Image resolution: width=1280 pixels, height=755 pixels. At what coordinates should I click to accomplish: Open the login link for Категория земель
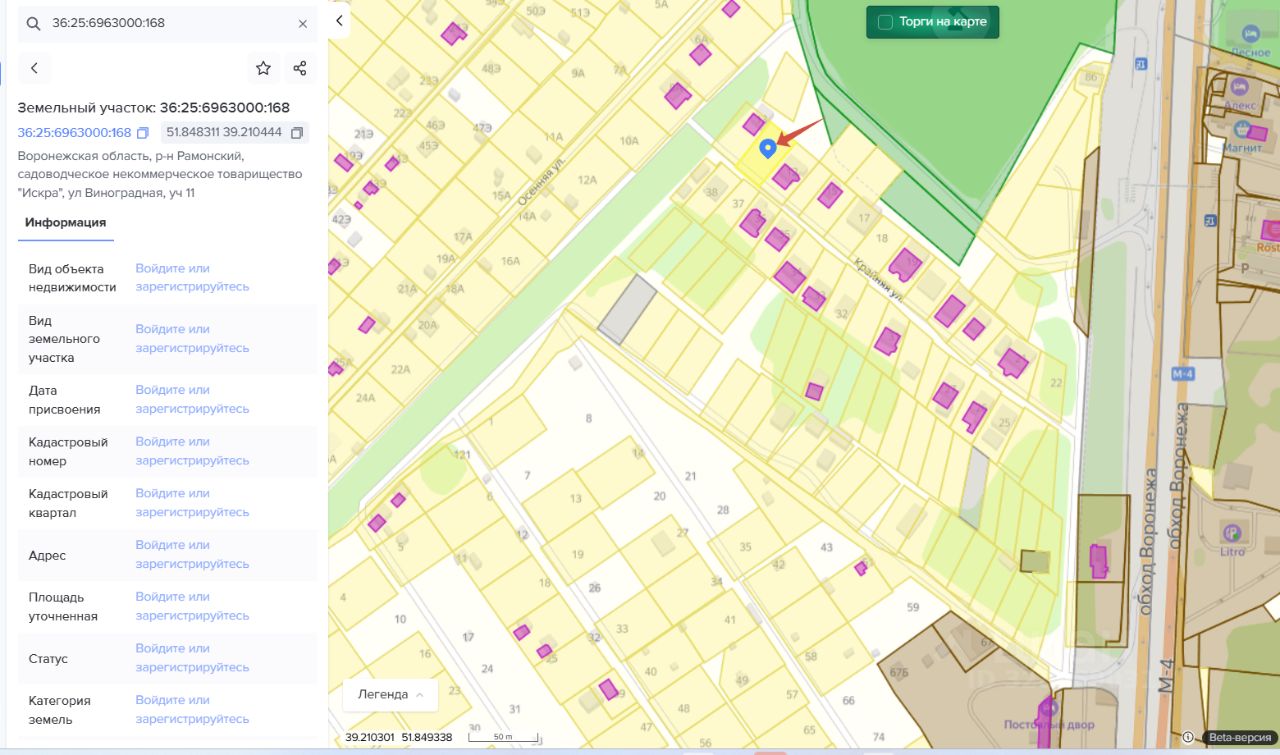(192, 710)
